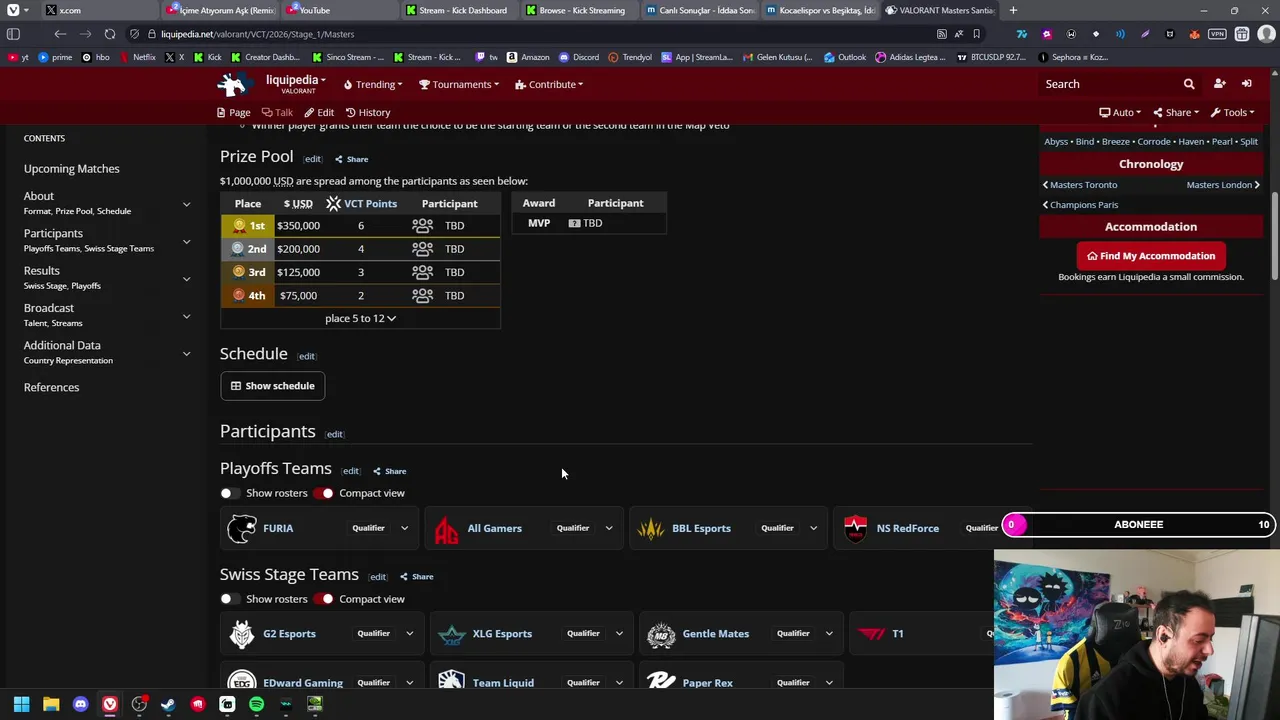Open the Broadcast section in contents

(49, 308)
